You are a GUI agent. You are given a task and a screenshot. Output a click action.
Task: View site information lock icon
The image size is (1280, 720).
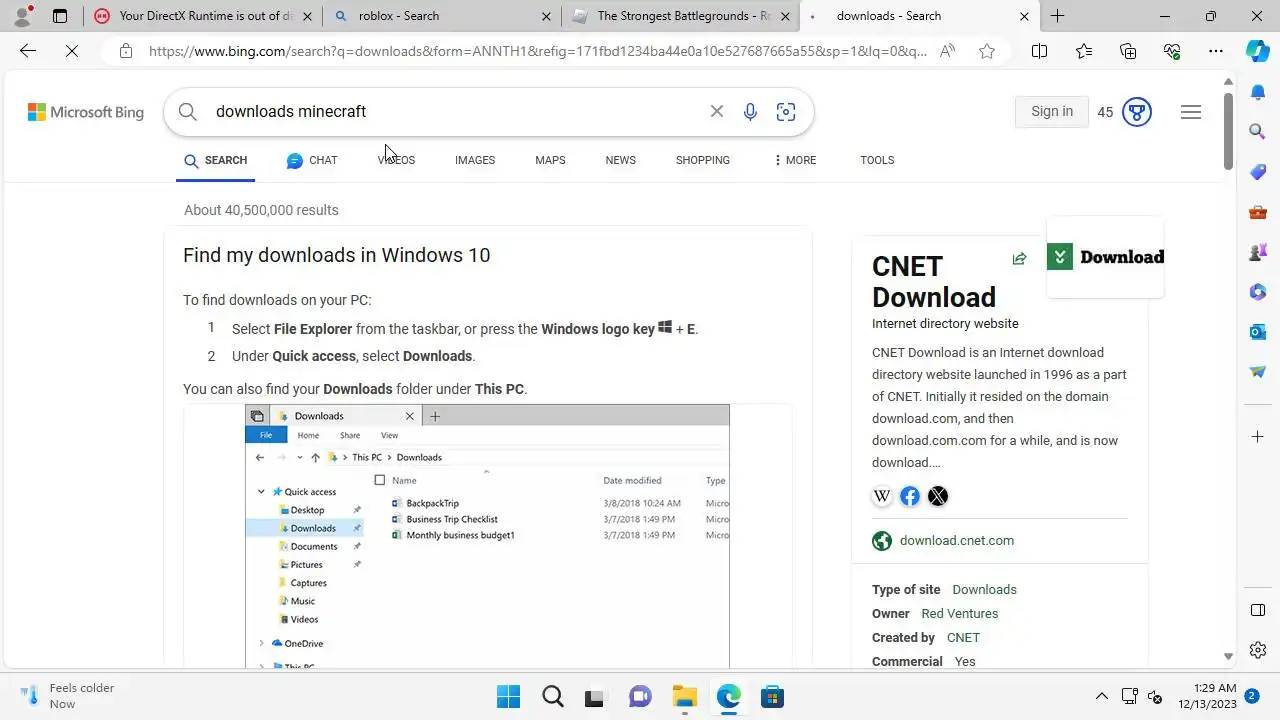[125, 51]
